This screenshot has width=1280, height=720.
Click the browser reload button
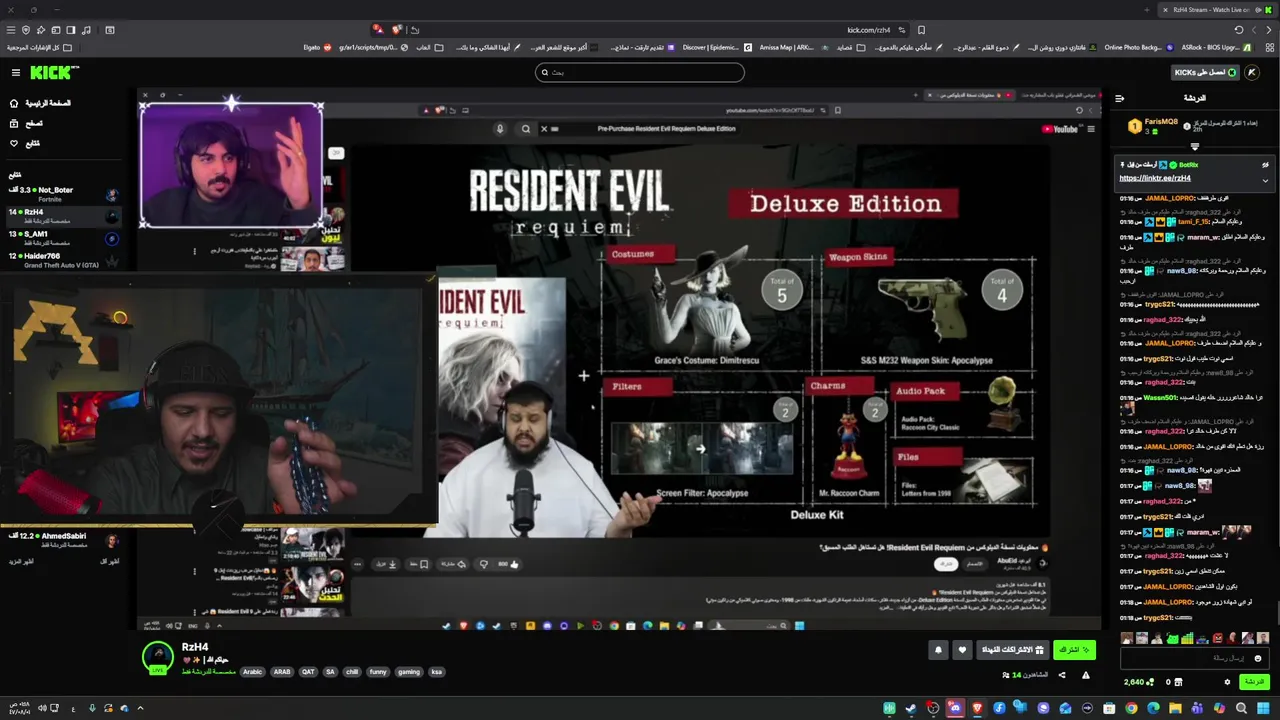click(1239, 30)
